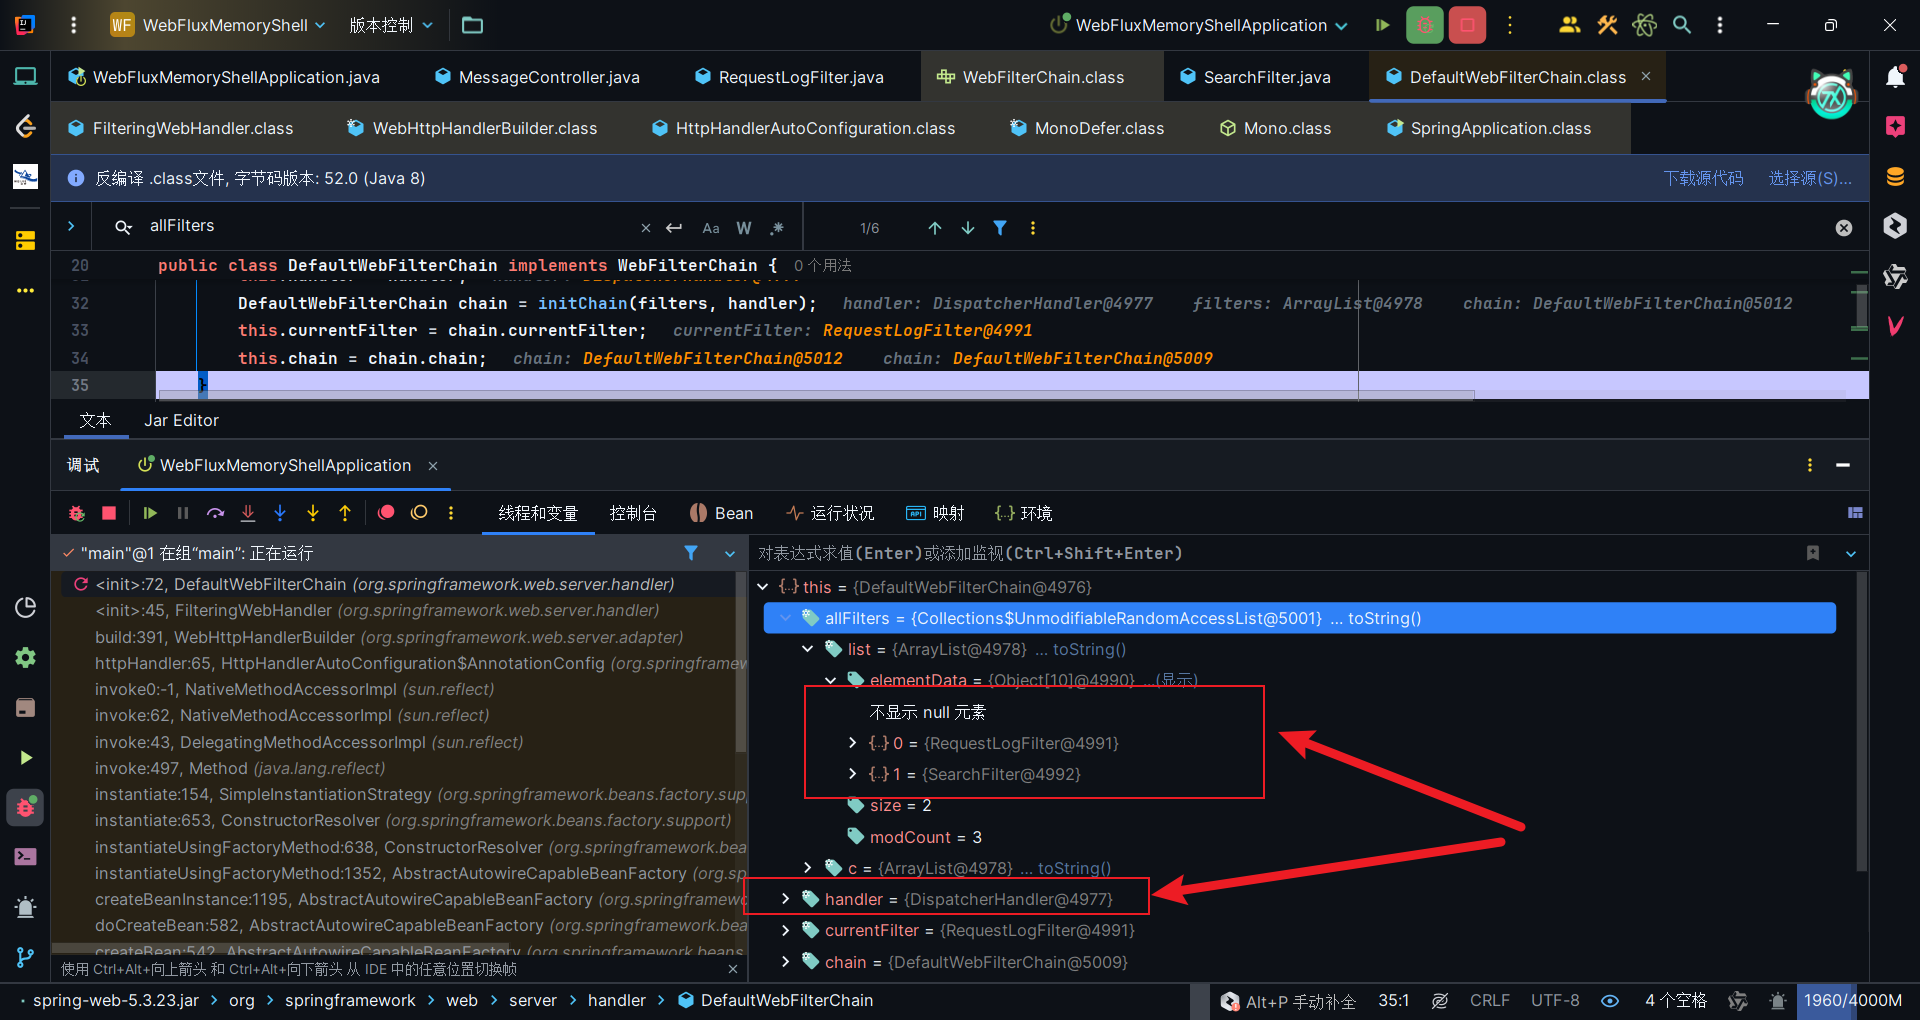View breakpoints red circles icon
This screenshot has height=1020, width=1920.
pyautogui.click(x=386, y=513)
